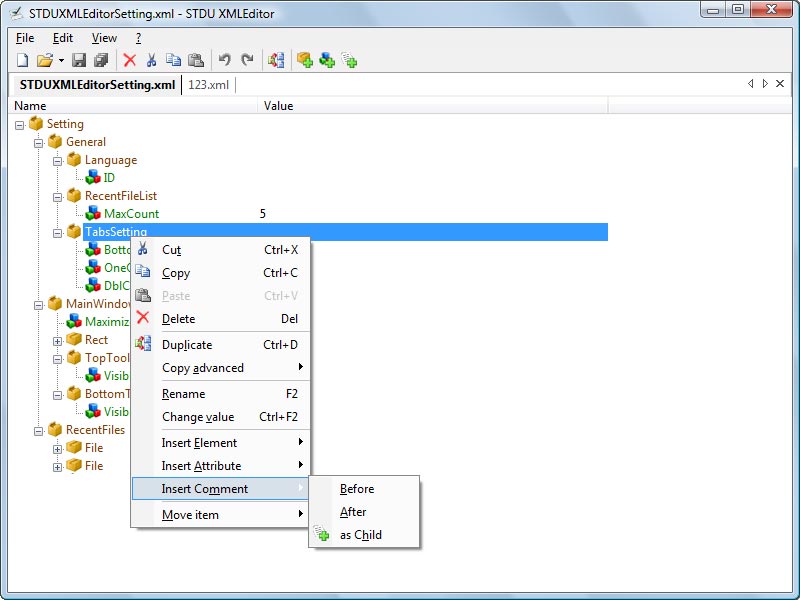
Task: Collapse the Setting root node
Action: click(19, 125)
